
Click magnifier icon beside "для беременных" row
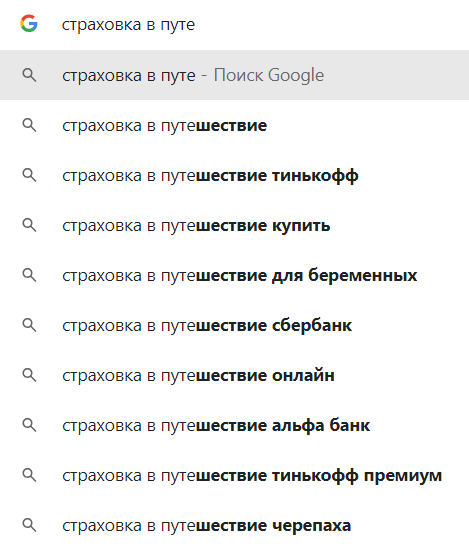point(29,275)
